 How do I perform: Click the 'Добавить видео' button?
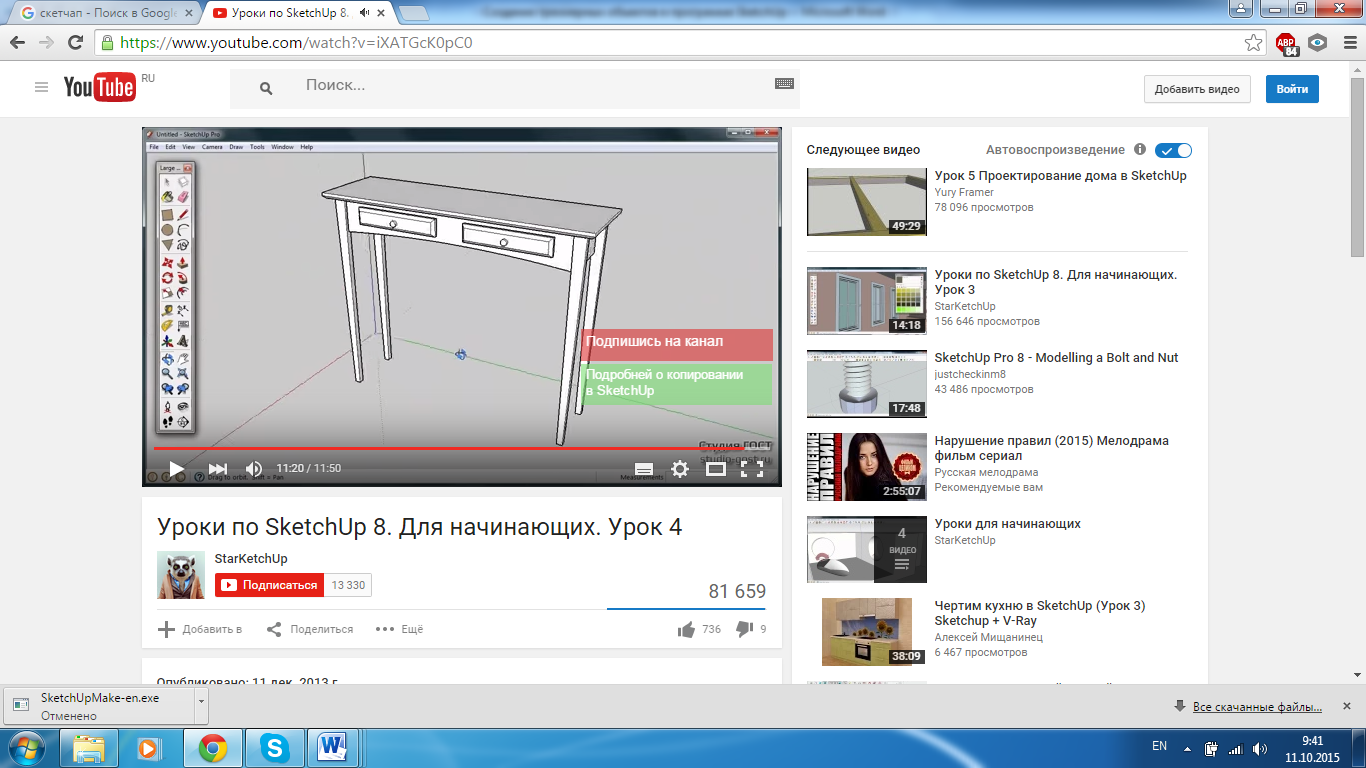click(x=1197, y=89)
